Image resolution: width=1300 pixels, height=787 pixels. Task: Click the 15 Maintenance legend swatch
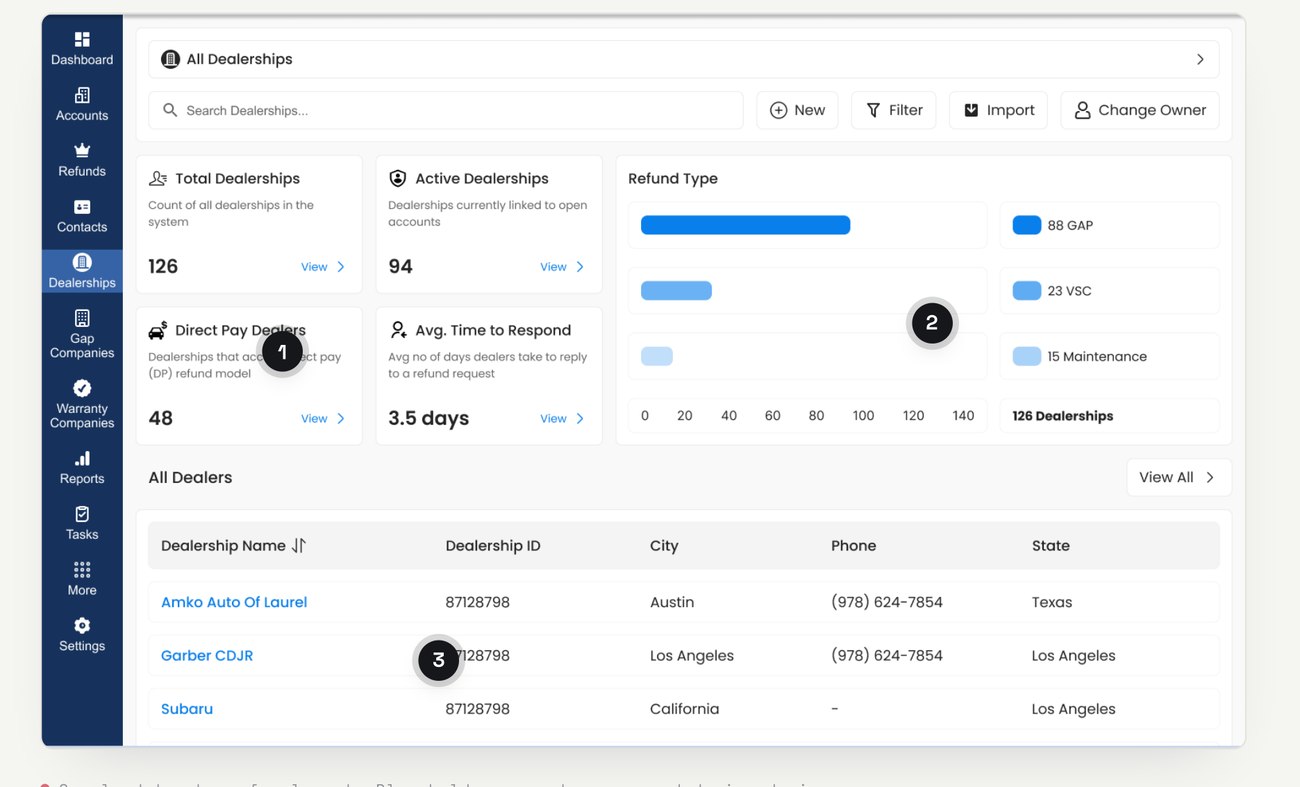(1027, 356)
